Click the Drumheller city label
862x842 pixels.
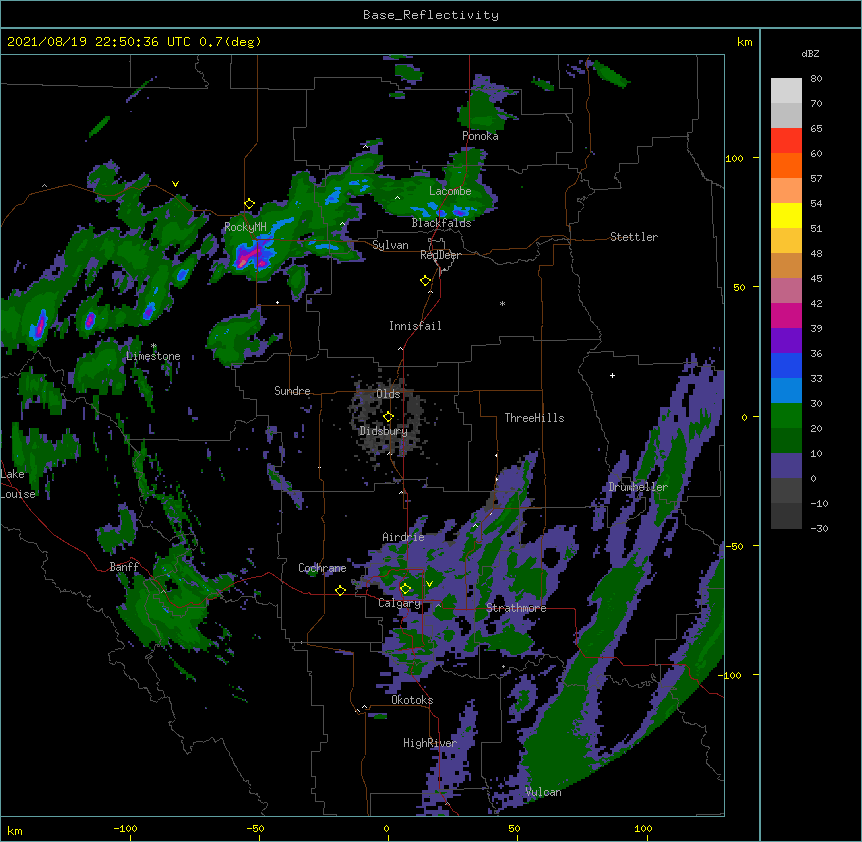[x=638, y=487]
